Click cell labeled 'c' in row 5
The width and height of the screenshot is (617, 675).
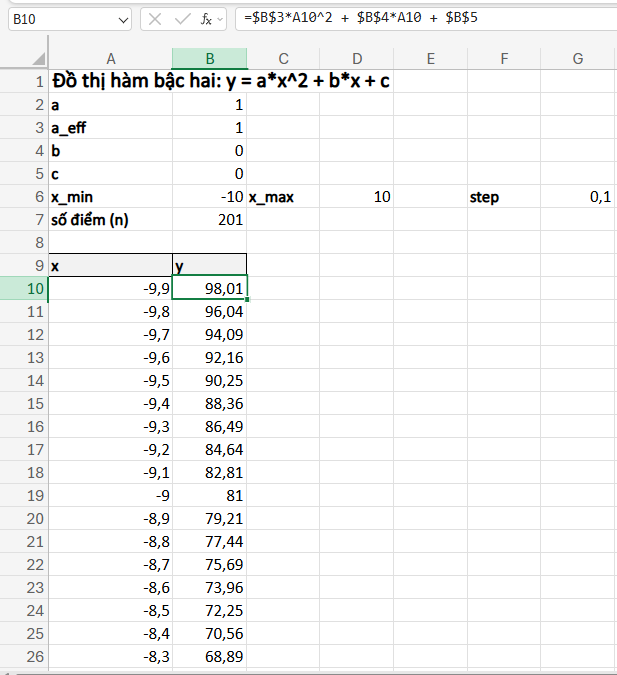pyautogui.click(x=111, y=173)
